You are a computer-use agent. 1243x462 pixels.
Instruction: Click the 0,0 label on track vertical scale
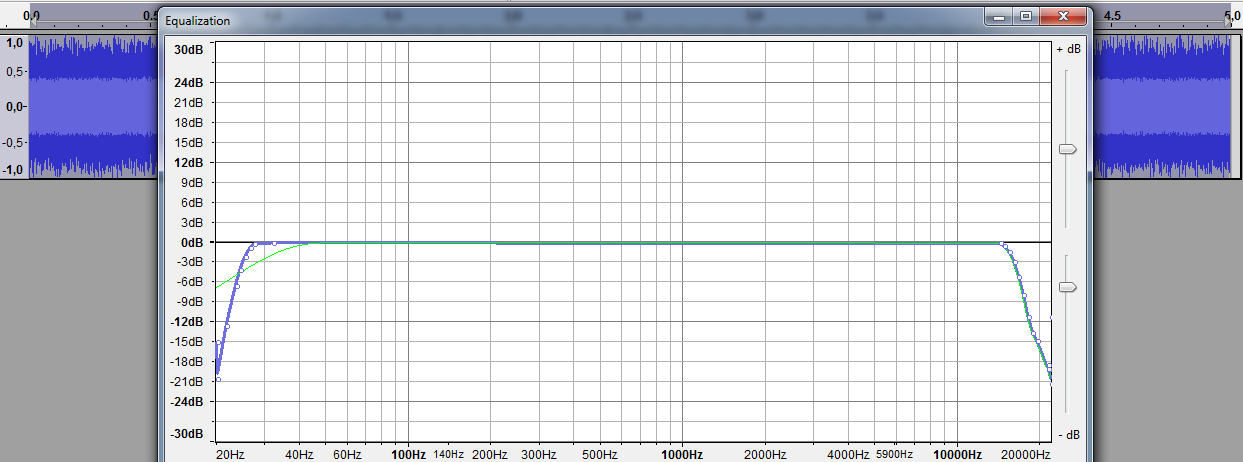[x=14, y=106]
